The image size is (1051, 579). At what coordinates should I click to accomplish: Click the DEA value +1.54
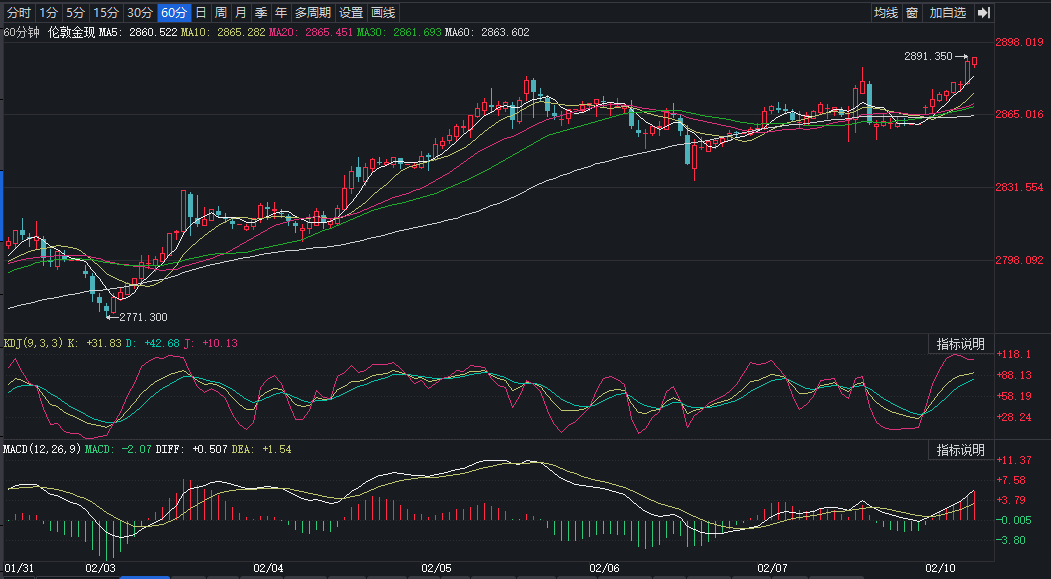coord(276,449)
